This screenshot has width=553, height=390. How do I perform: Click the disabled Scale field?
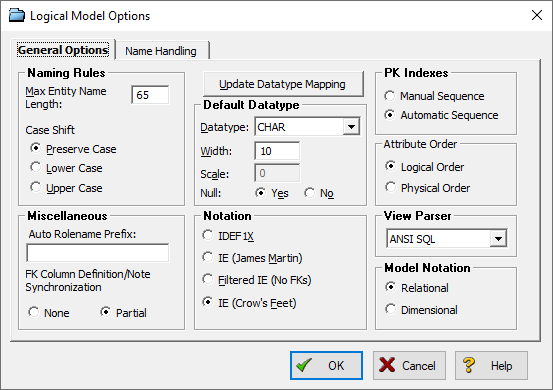(277, 173)
